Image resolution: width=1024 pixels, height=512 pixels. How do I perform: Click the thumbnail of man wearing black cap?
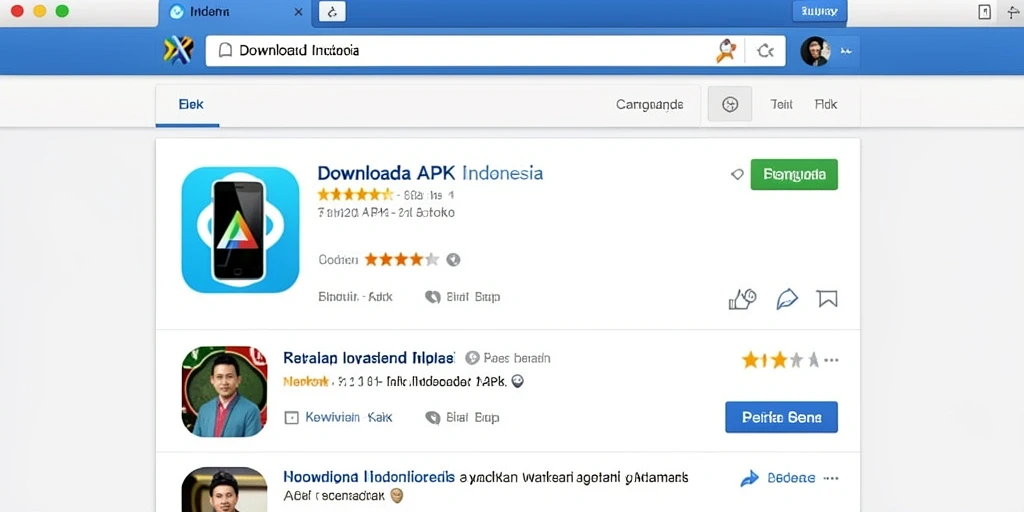(224, 489)
